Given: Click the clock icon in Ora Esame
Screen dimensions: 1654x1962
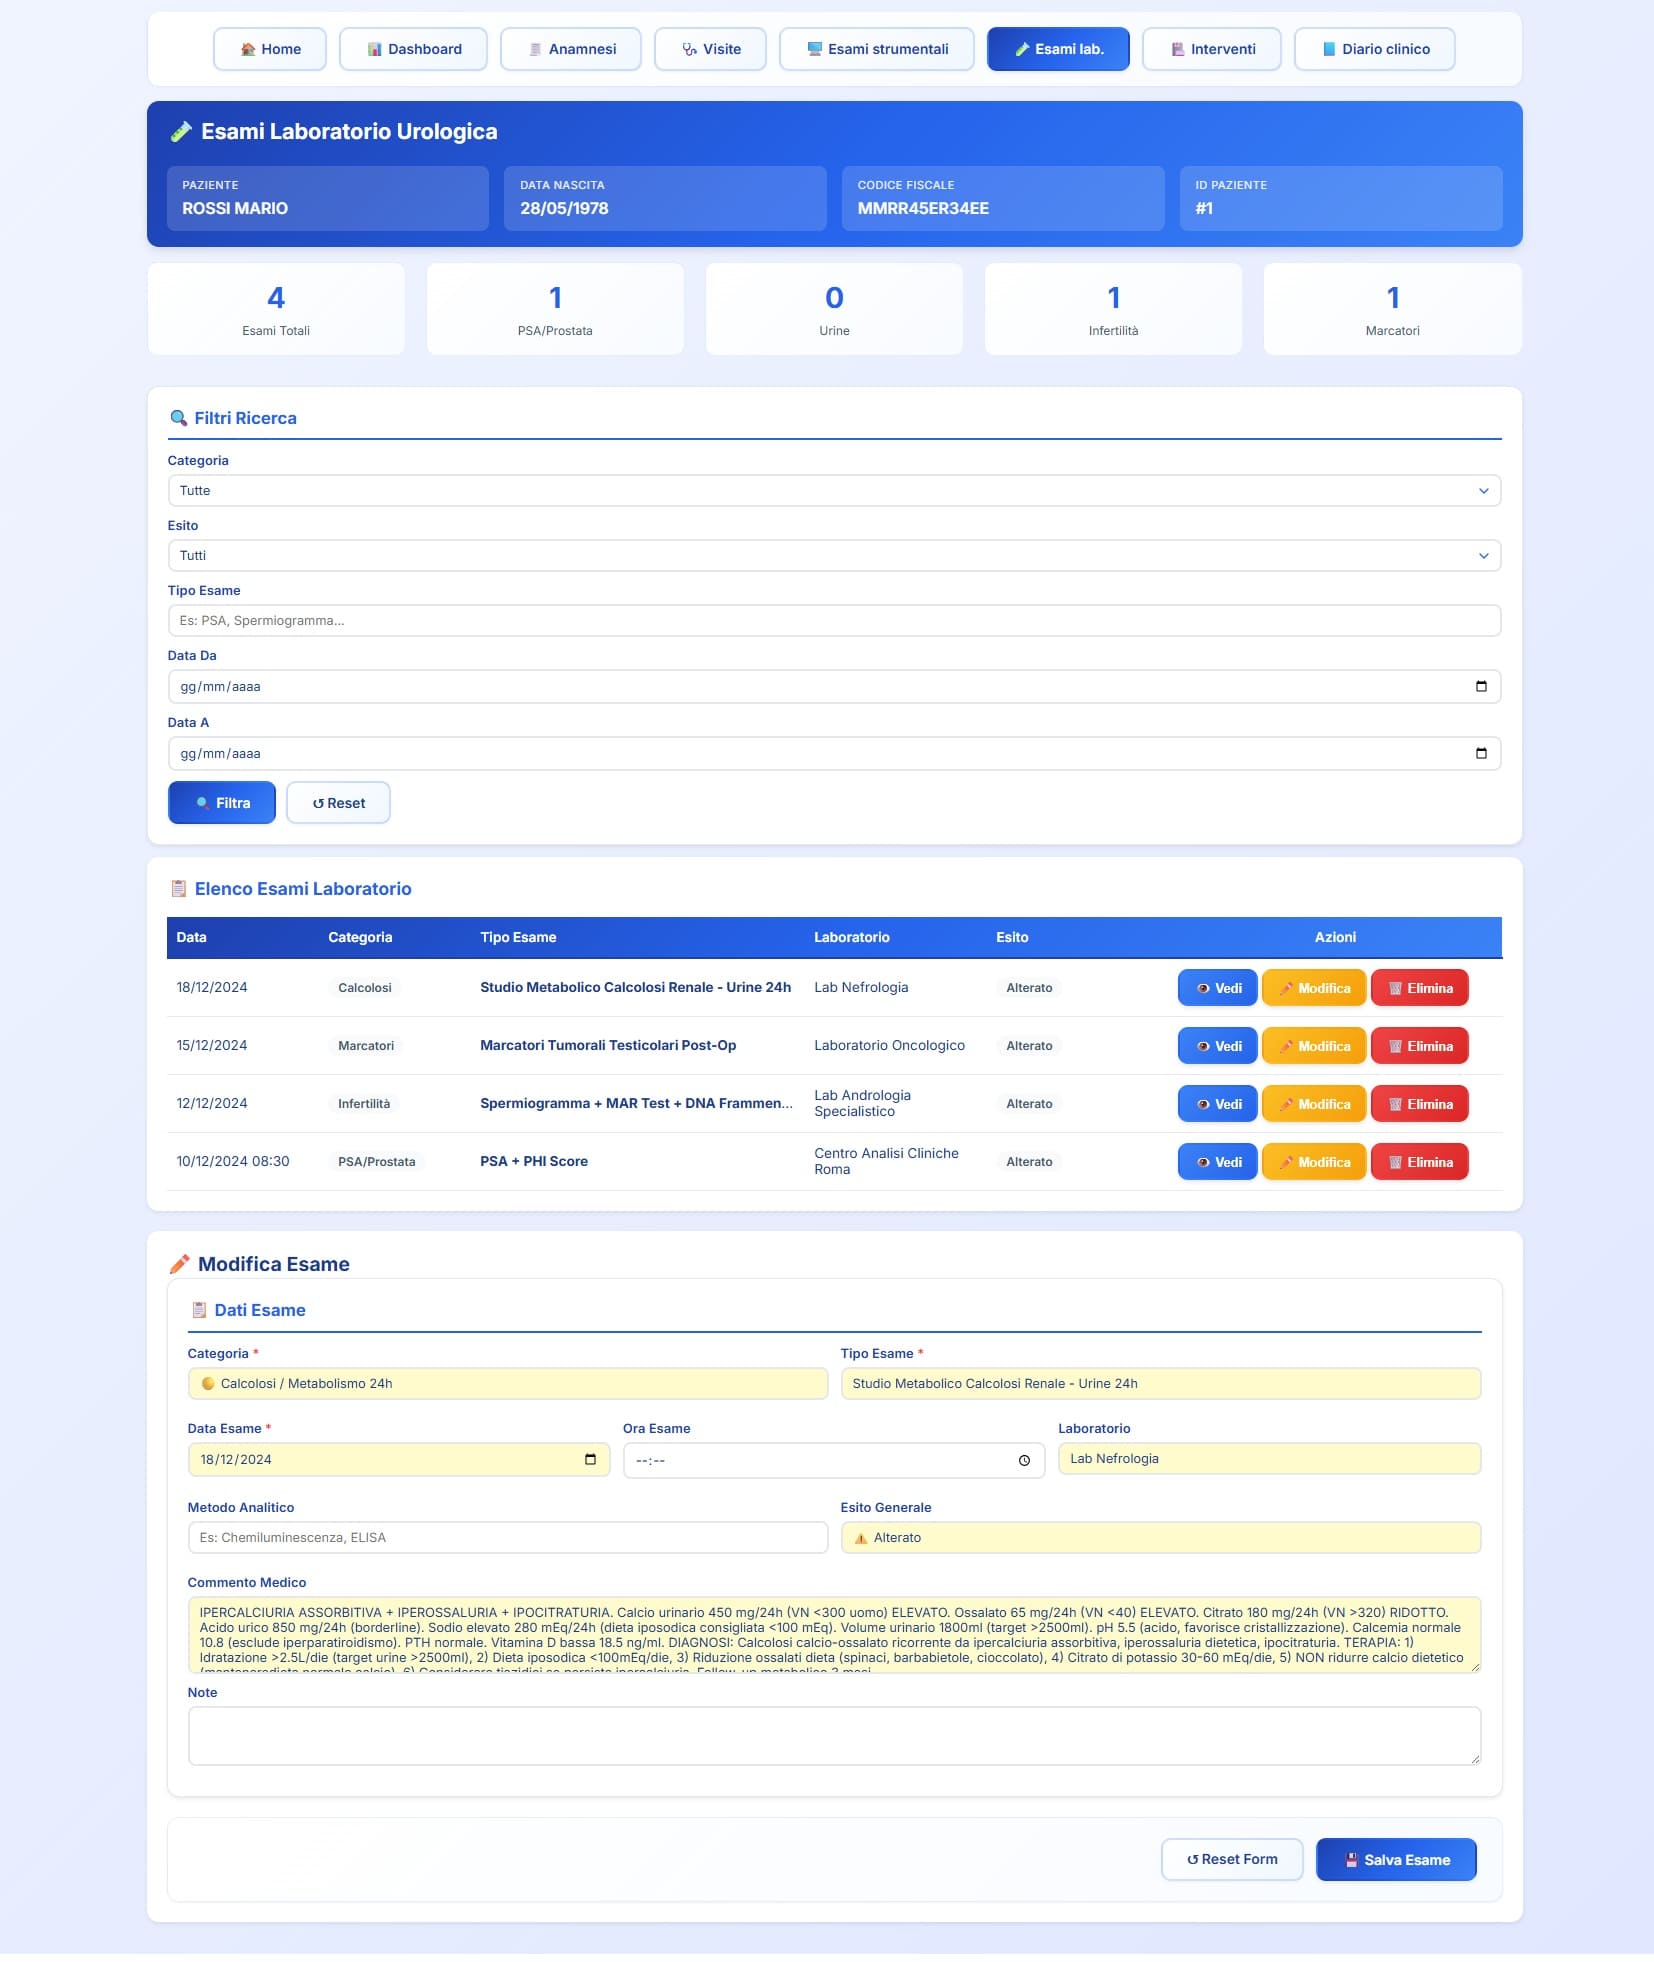Looking at the screenshot, I should (x=1024, y=1460).
